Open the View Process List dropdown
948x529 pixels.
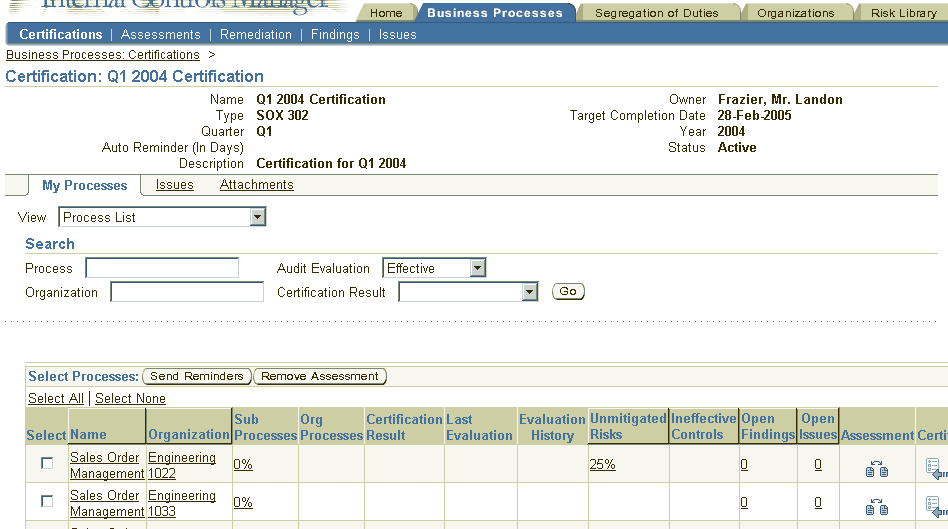pyautogui.click(x=162, y=217)
